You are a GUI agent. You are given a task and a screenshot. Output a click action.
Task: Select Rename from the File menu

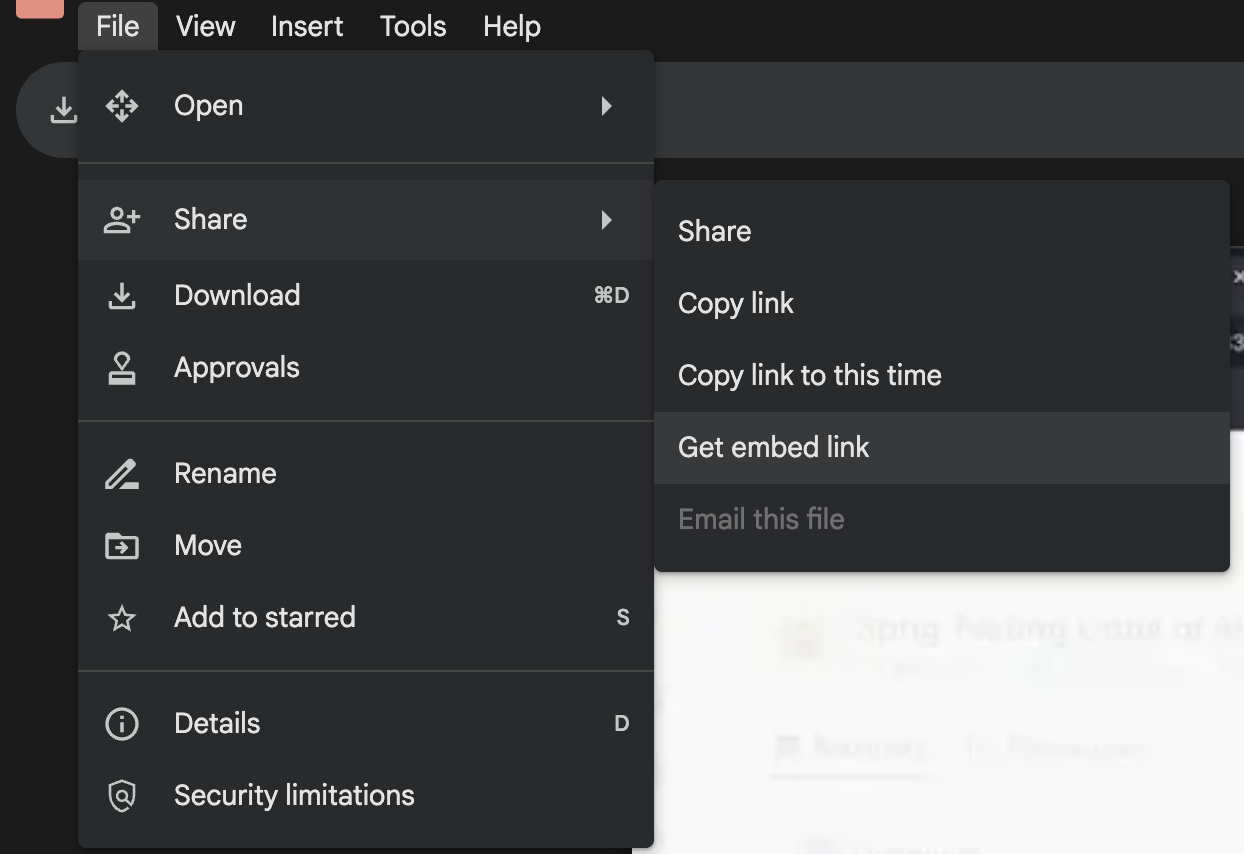pyautogui.click(x=366, y=474)
